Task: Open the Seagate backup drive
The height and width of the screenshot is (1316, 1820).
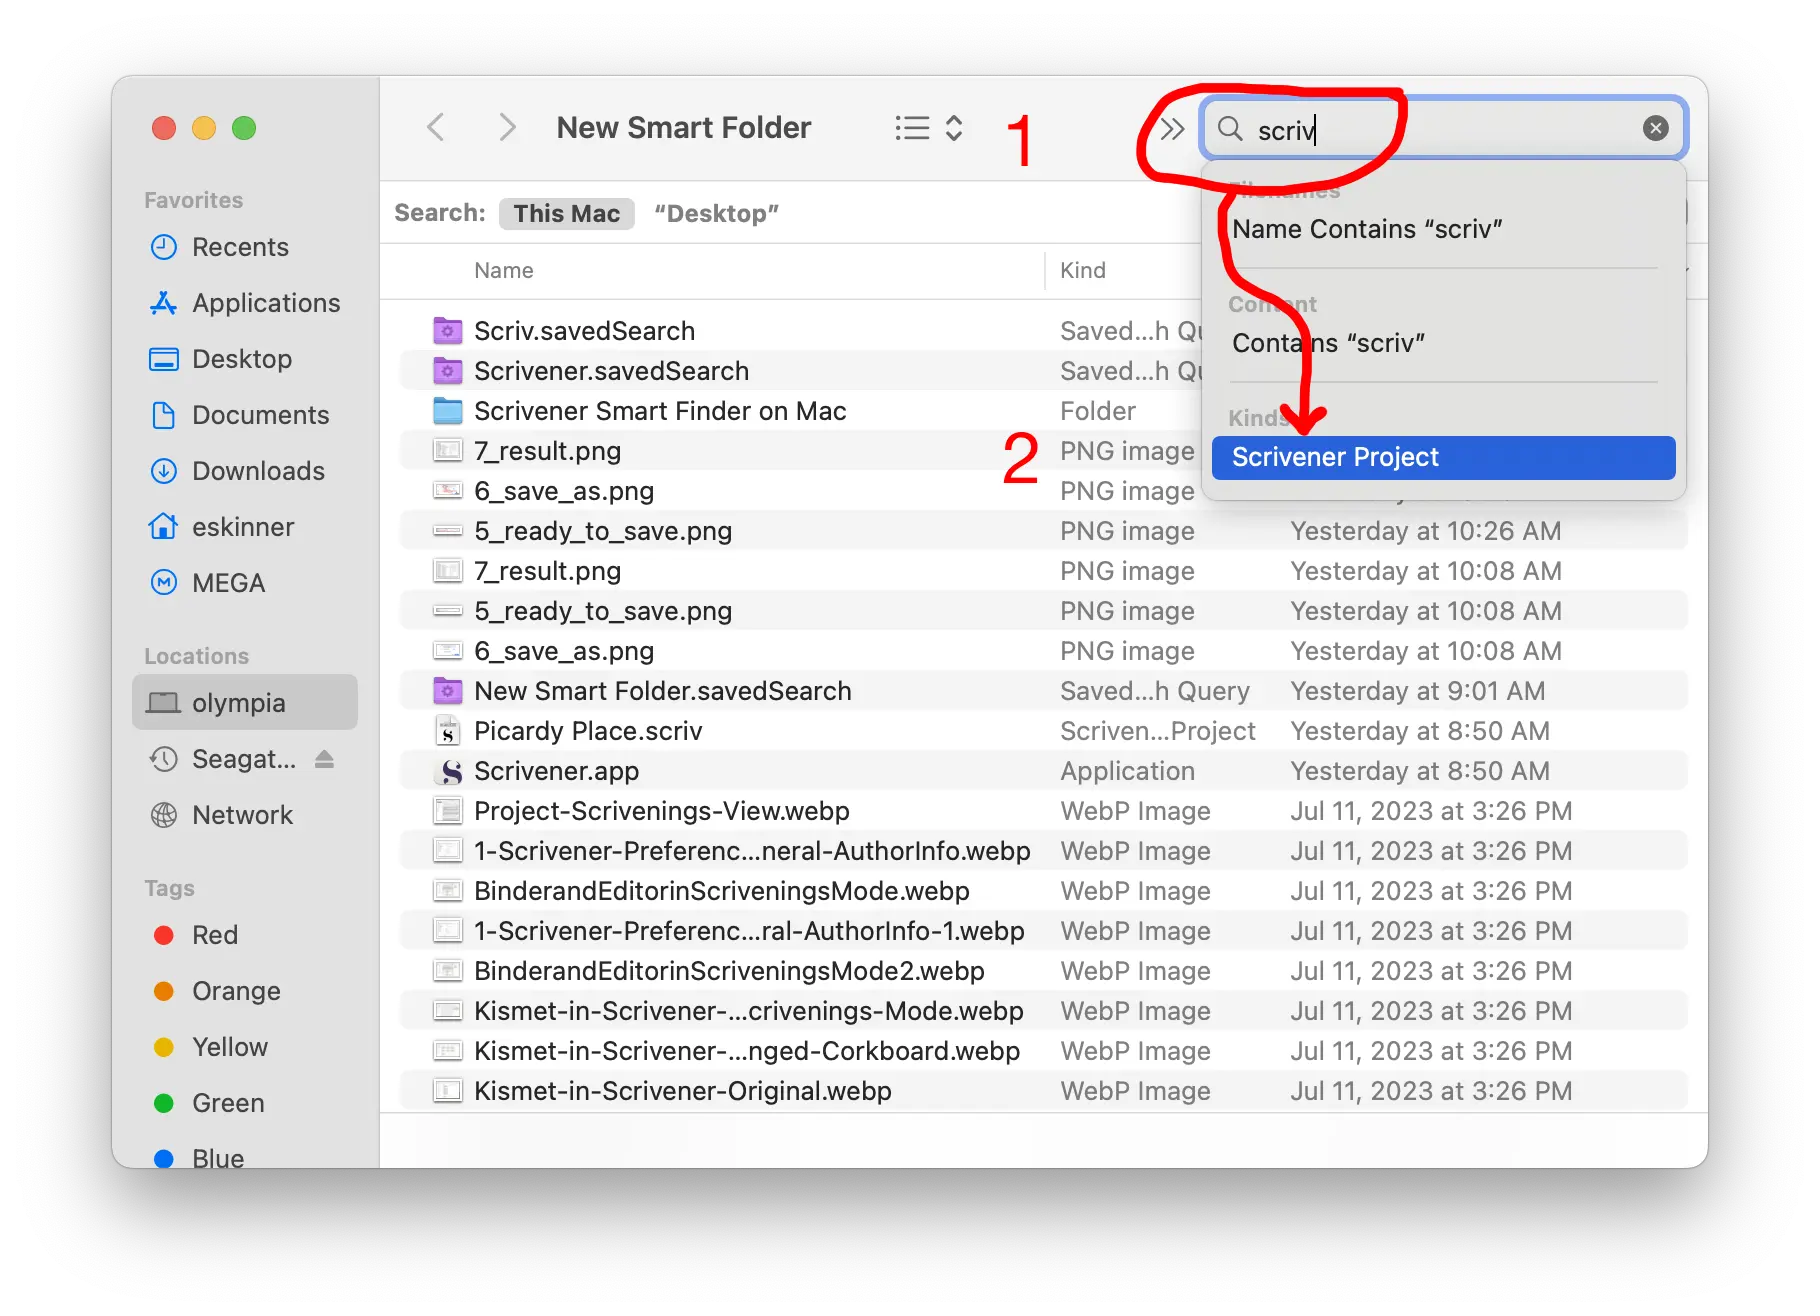Action: point(244,759)
